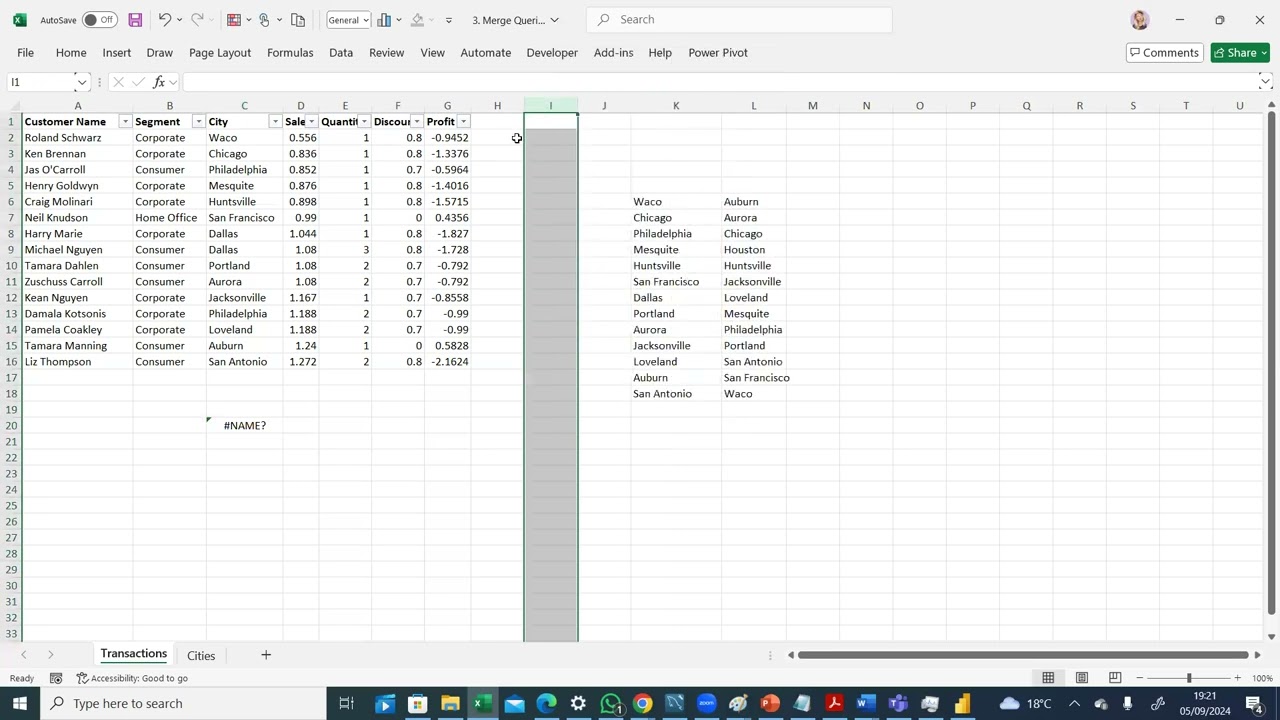Open Task View on the taskbar
Viewport: 1280px width, 720px height.
[x=346, y=704]
